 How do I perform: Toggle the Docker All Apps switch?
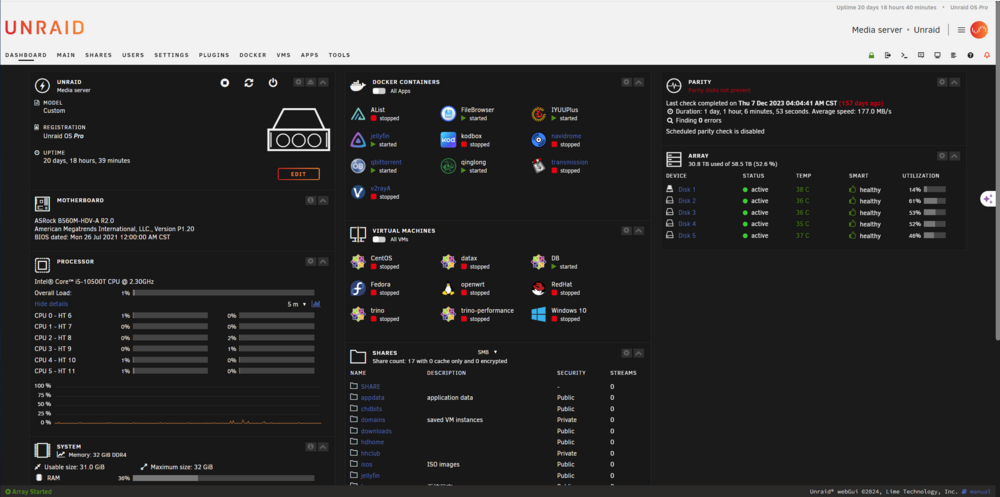379,91
